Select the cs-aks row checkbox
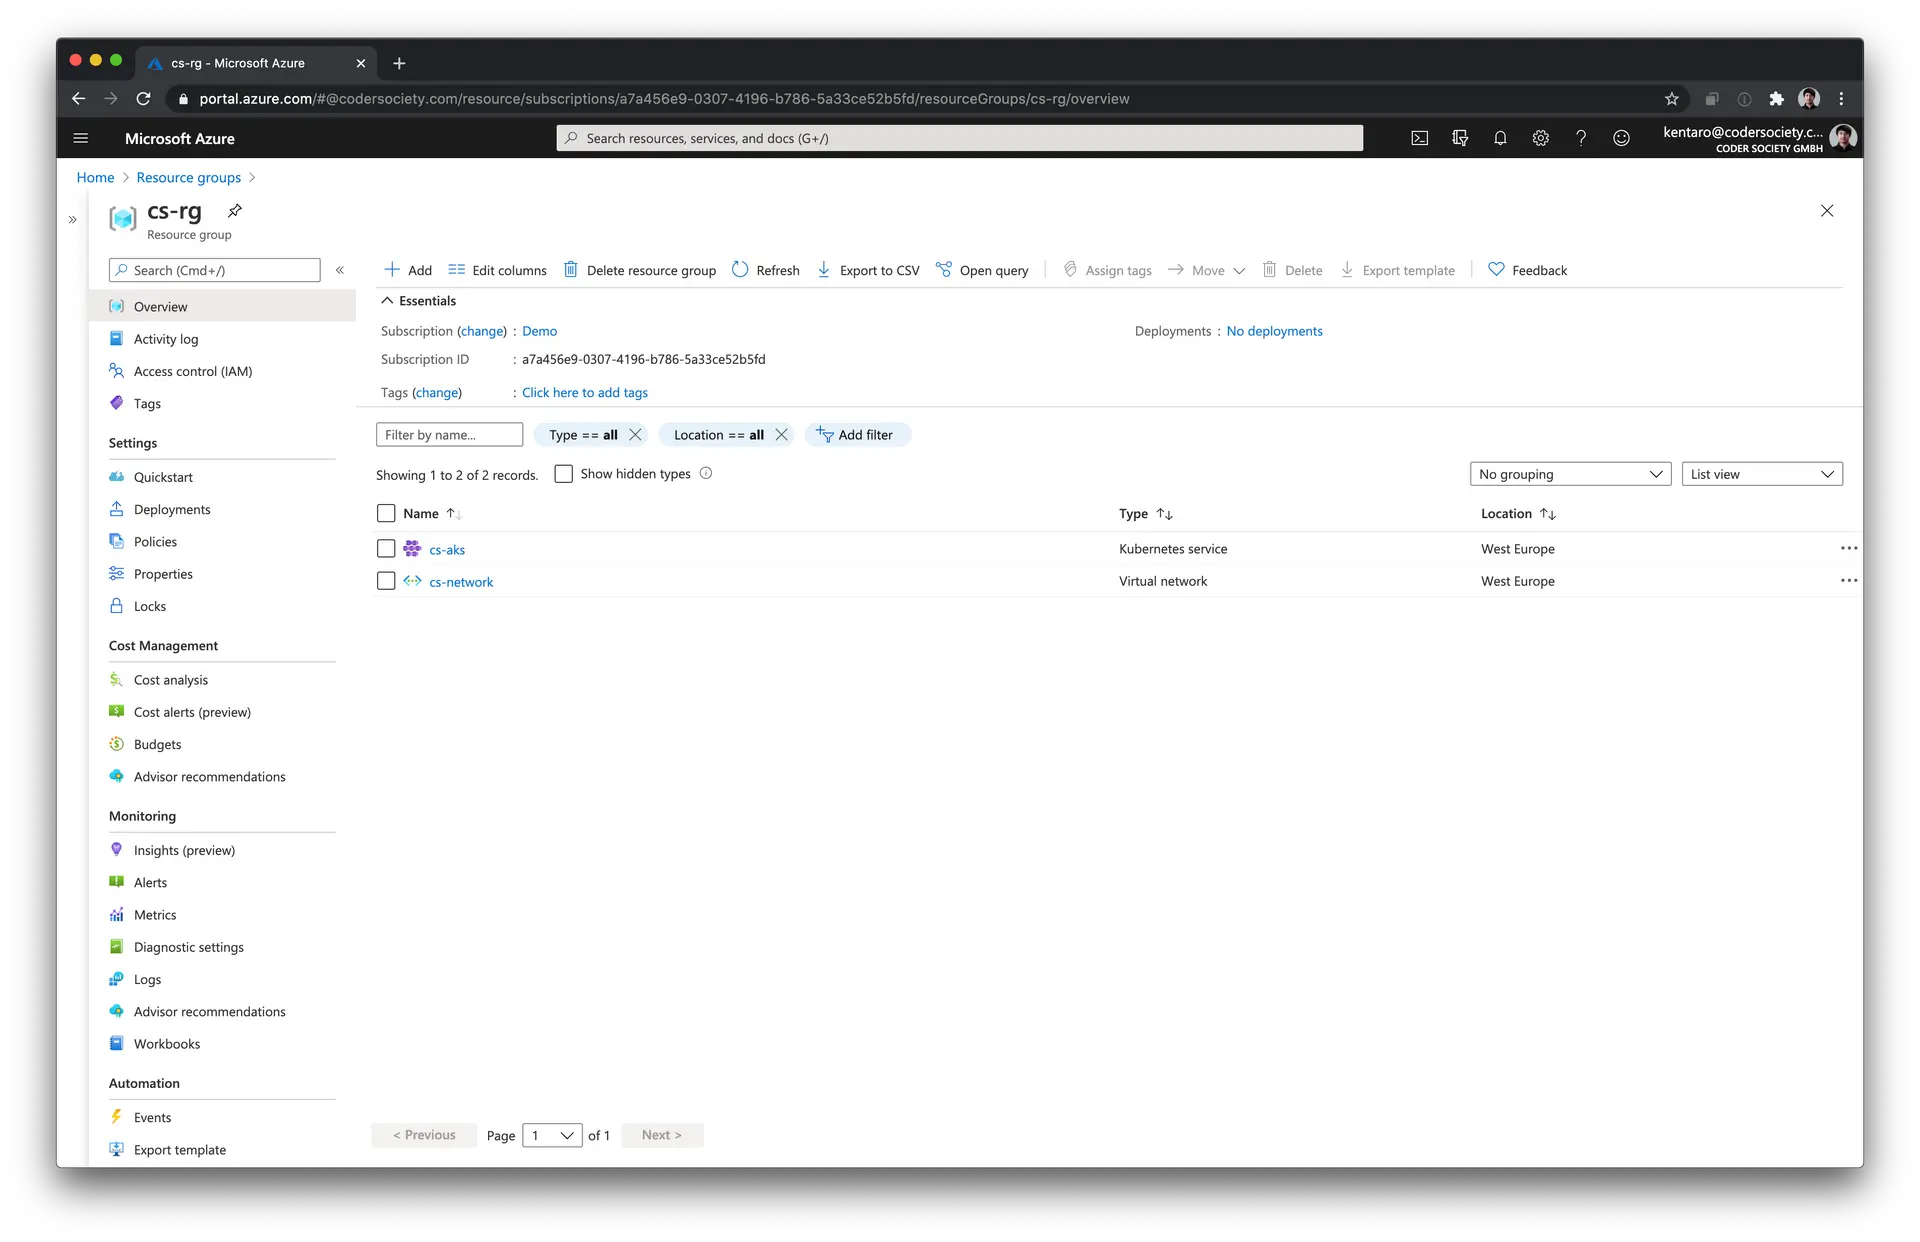The height and width of the screenshot is (1242, 1920). [386, 548]
